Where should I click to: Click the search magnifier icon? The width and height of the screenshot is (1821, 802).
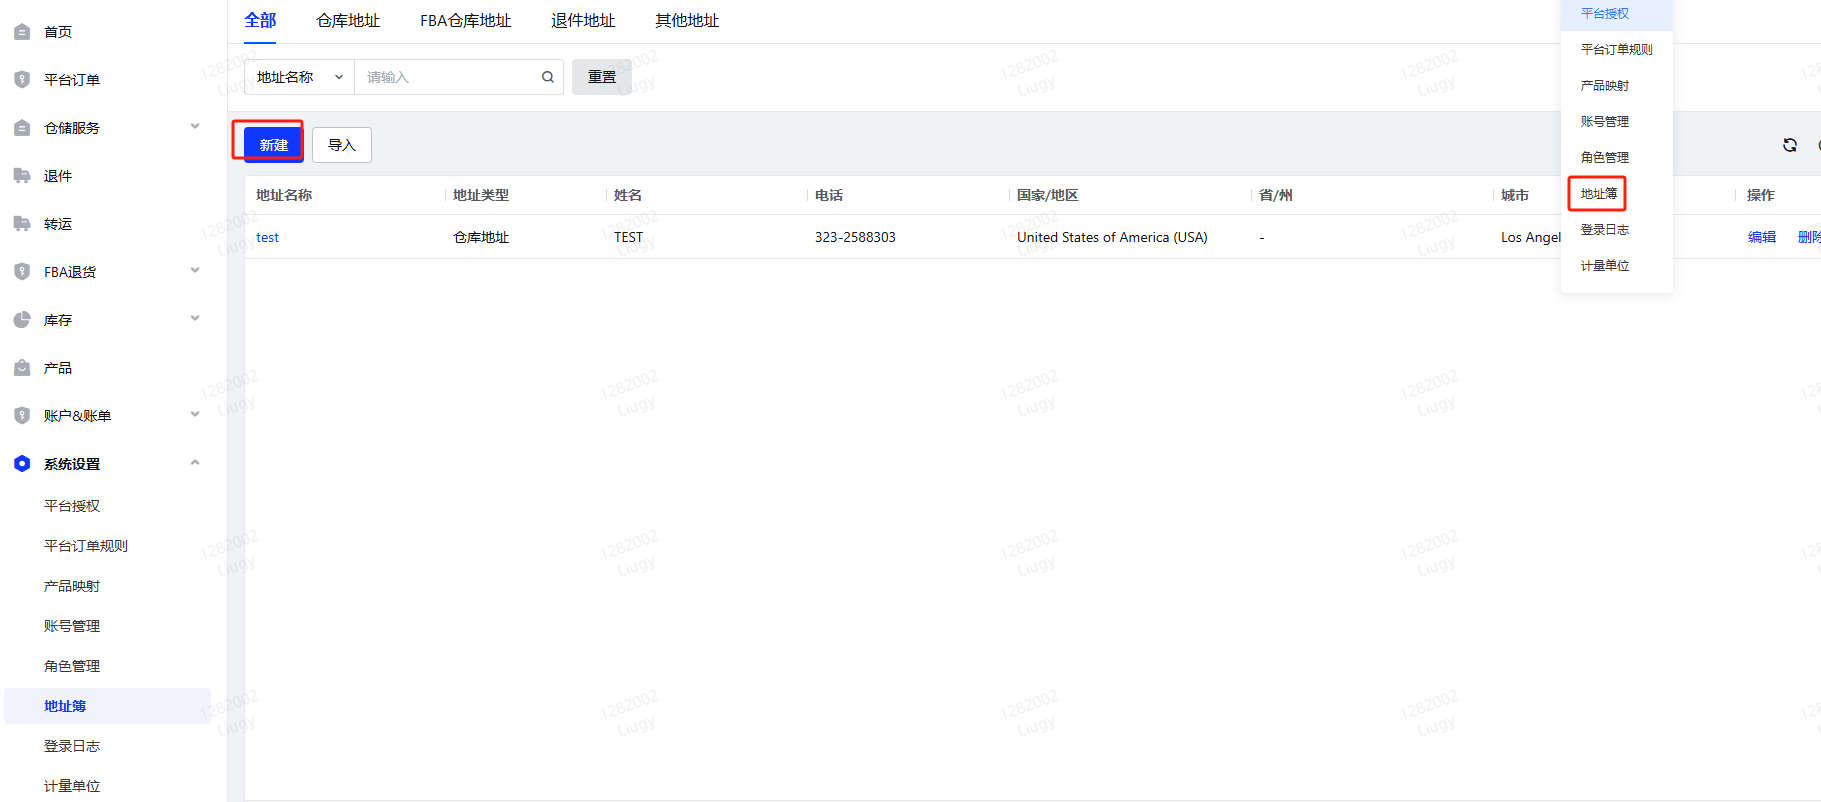[548, 77]
